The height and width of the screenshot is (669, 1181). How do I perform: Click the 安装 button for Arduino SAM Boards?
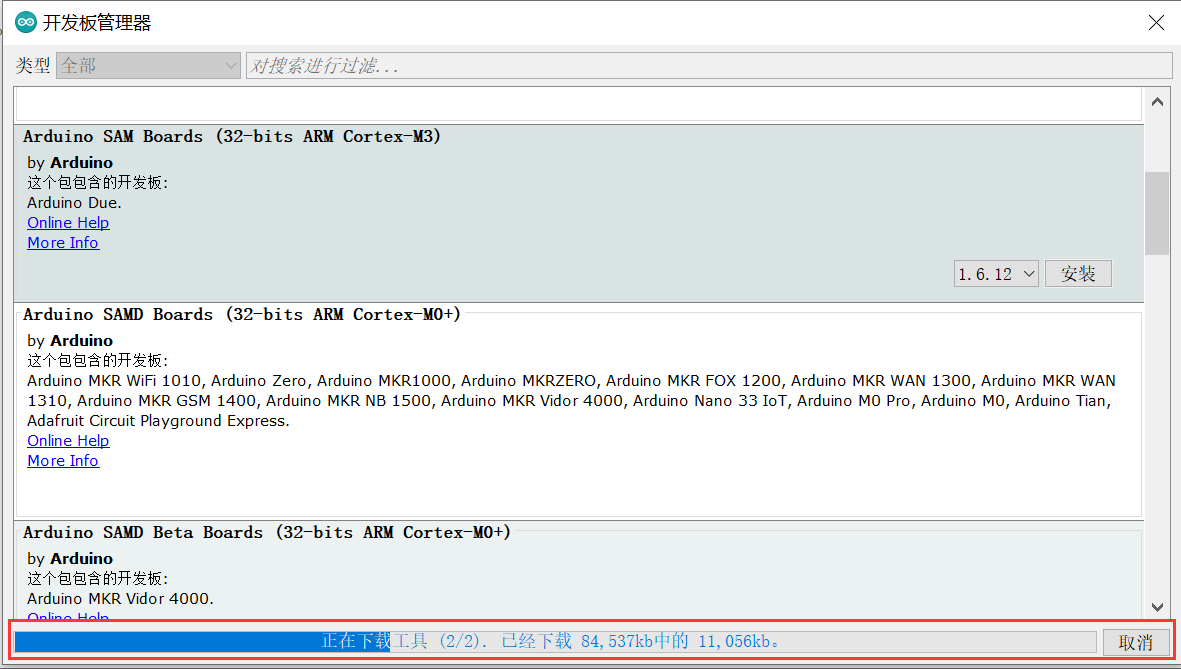(x=1078, y=274)
